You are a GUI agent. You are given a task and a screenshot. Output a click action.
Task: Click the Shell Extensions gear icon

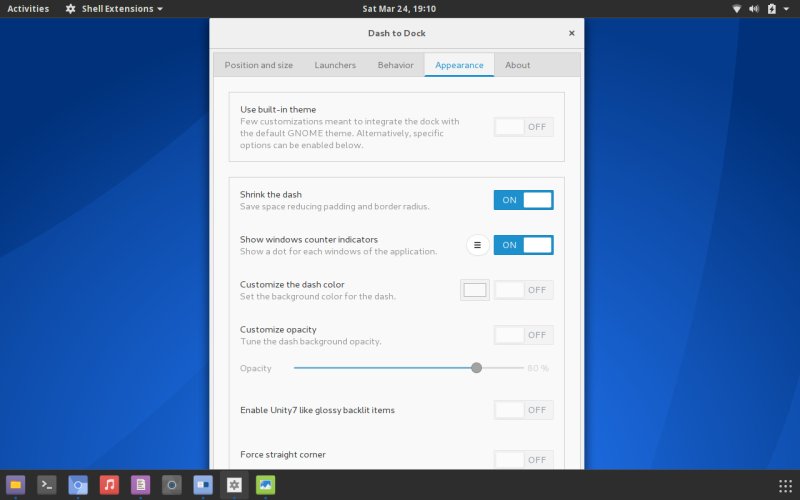coord(70,9)
